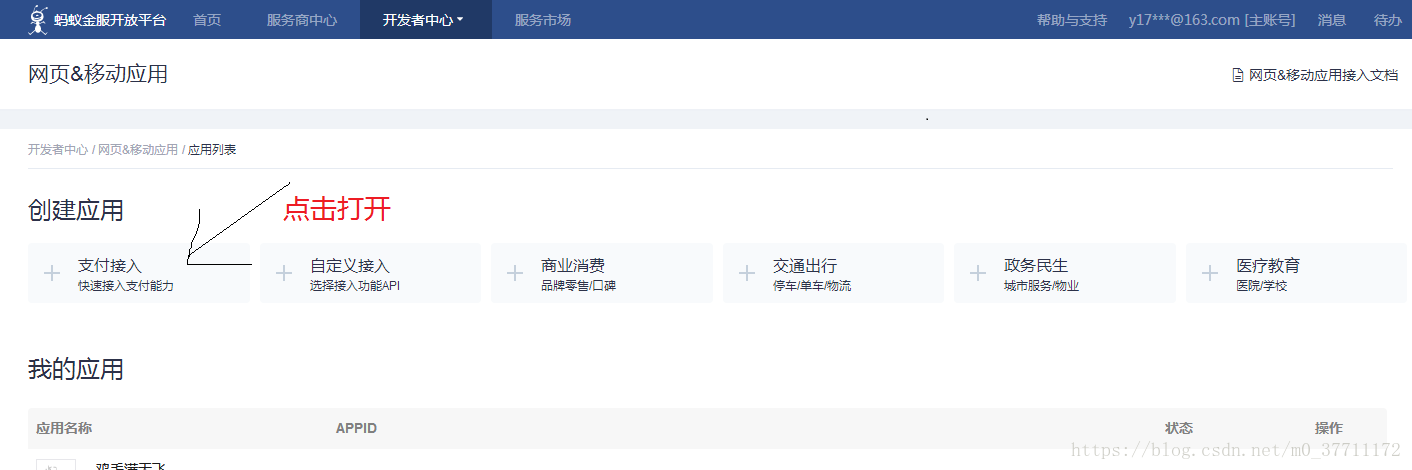Viewport: 1412px width, 470px height.
Task: Select 医疗教育 card title
Action: tap(1268, 266)
